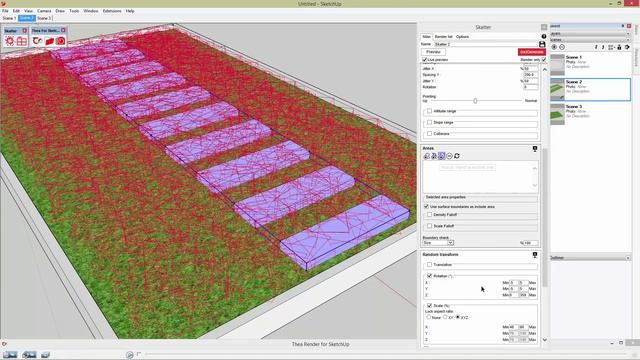This screenshot has height=360, width=640.
Task: Adjust the Pointing Up to Normal slider handle
Action: [x=475, y=101]
